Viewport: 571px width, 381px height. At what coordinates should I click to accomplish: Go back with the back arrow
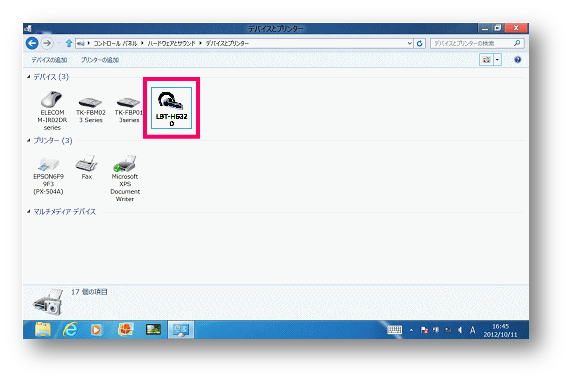click(x=32, y=43)
